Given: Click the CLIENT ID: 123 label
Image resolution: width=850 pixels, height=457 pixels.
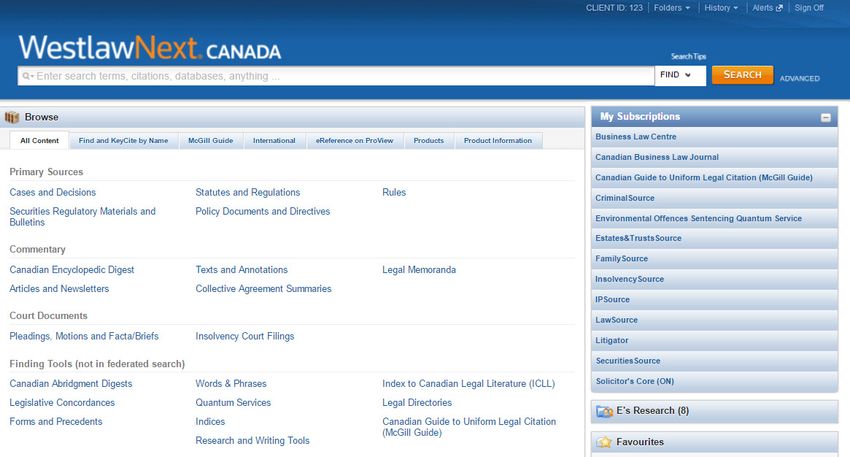Looking at the screenshot, I should (614, 8).
